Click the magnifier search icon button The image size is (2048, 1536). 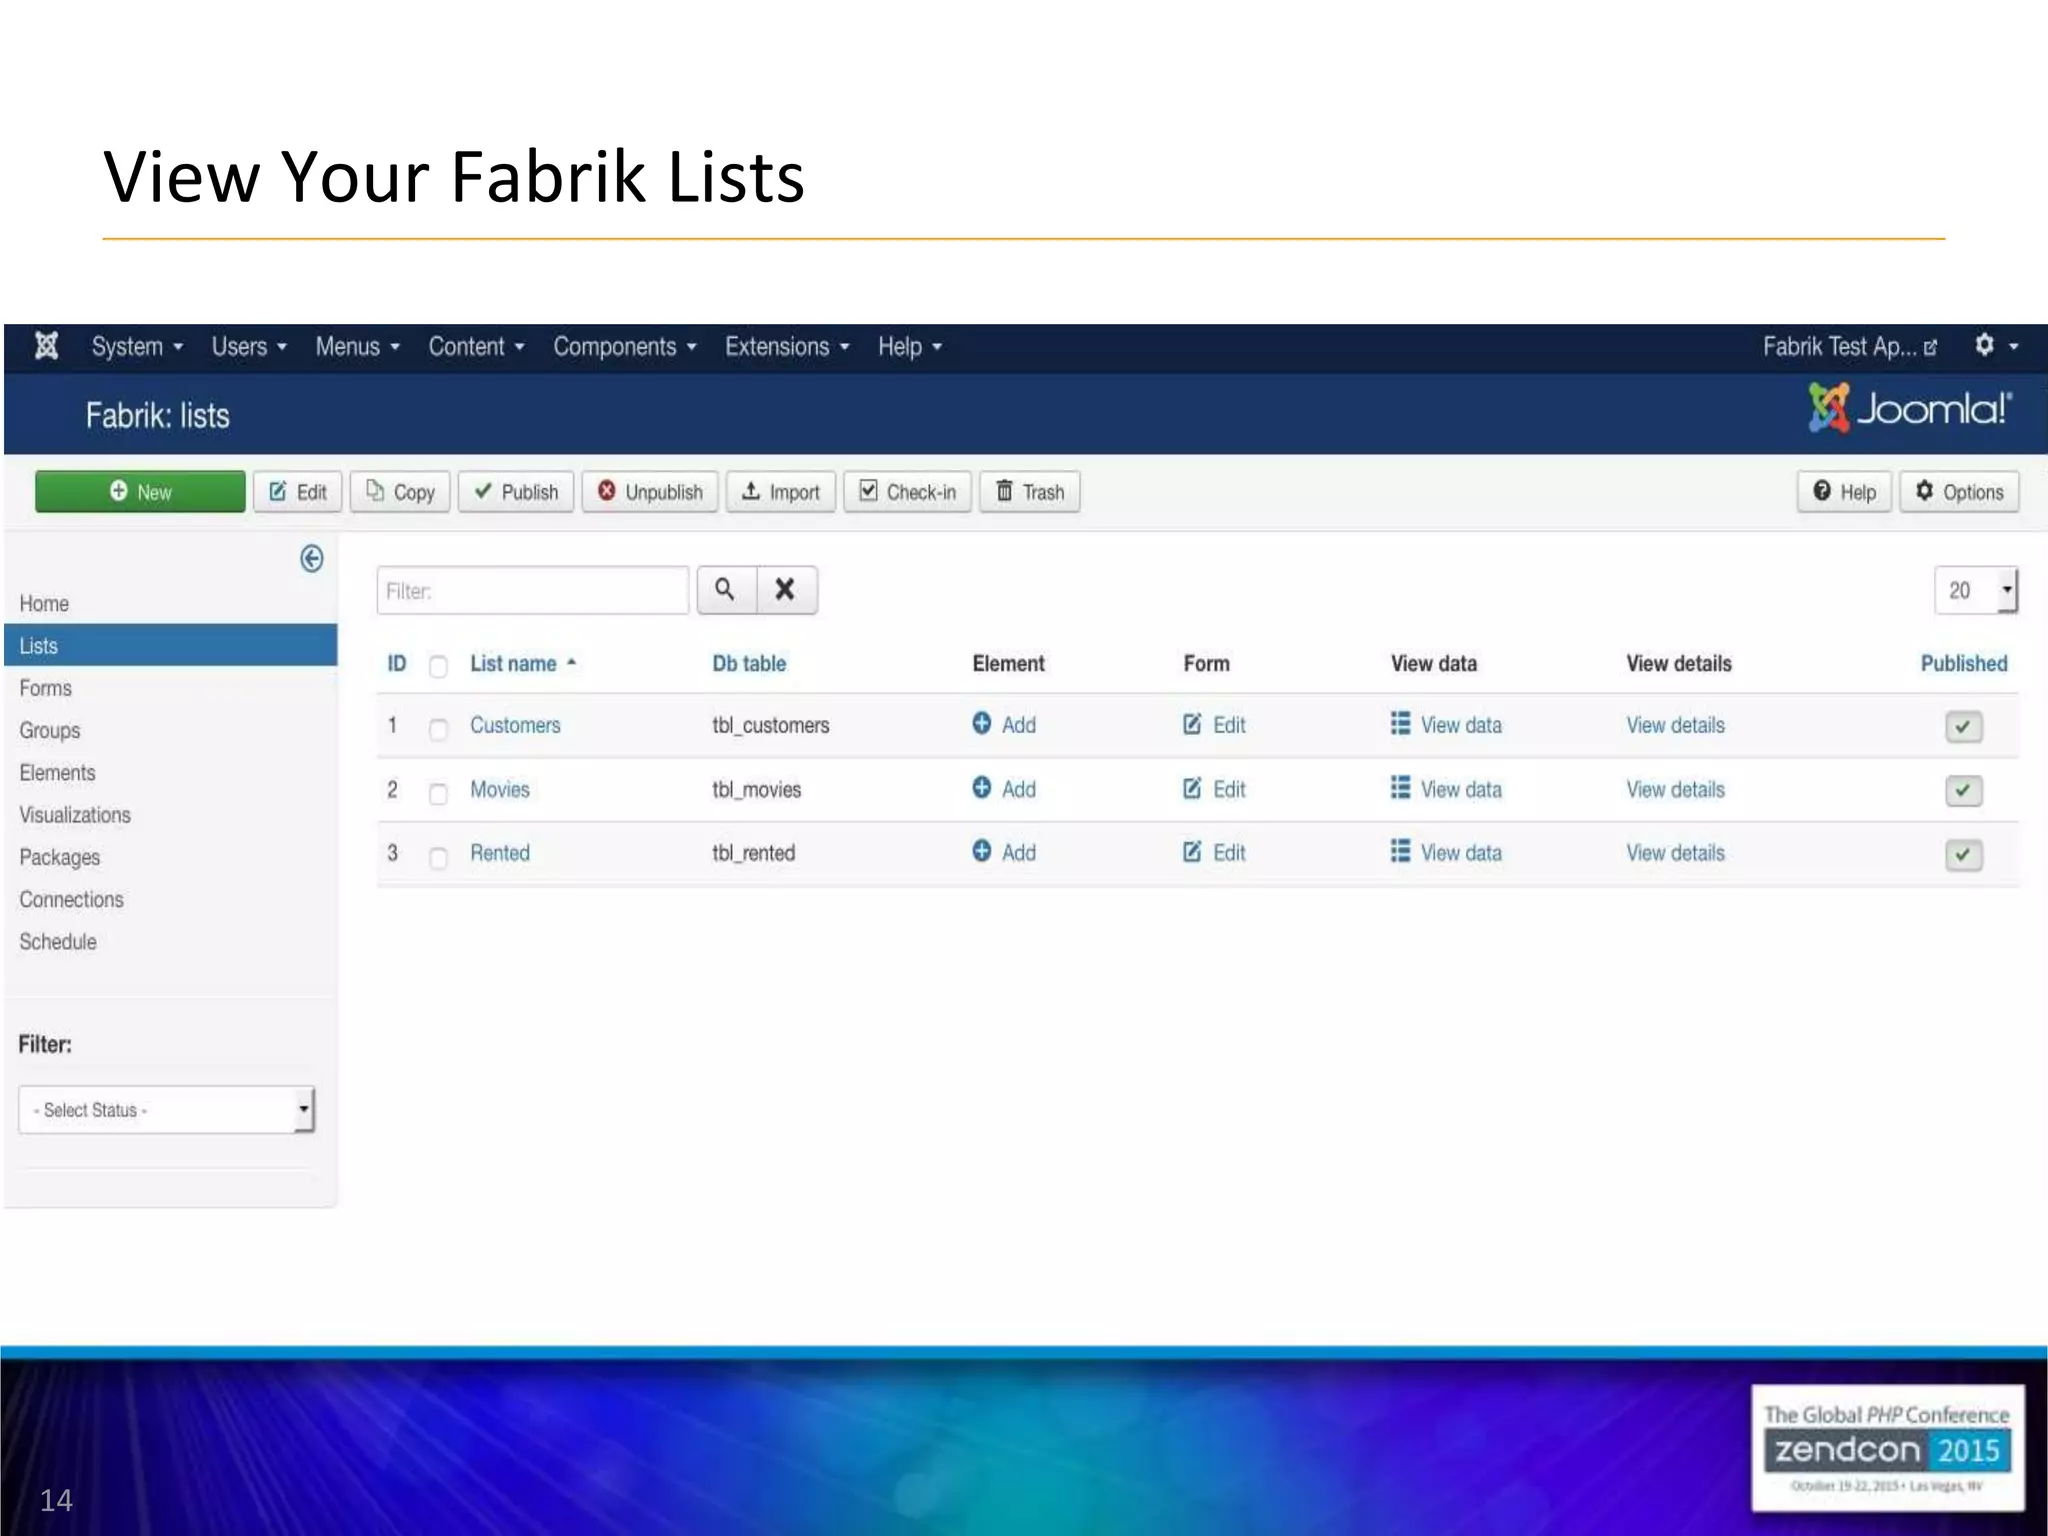click(726, 590)
